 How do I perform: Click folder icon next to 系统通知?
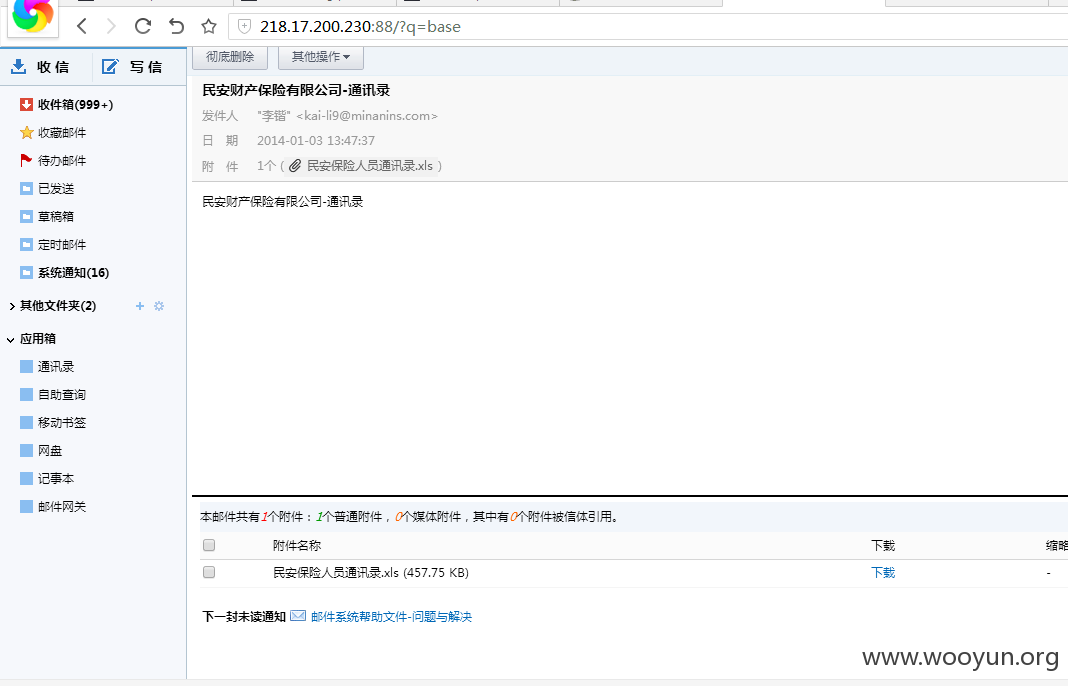point(27,272)
